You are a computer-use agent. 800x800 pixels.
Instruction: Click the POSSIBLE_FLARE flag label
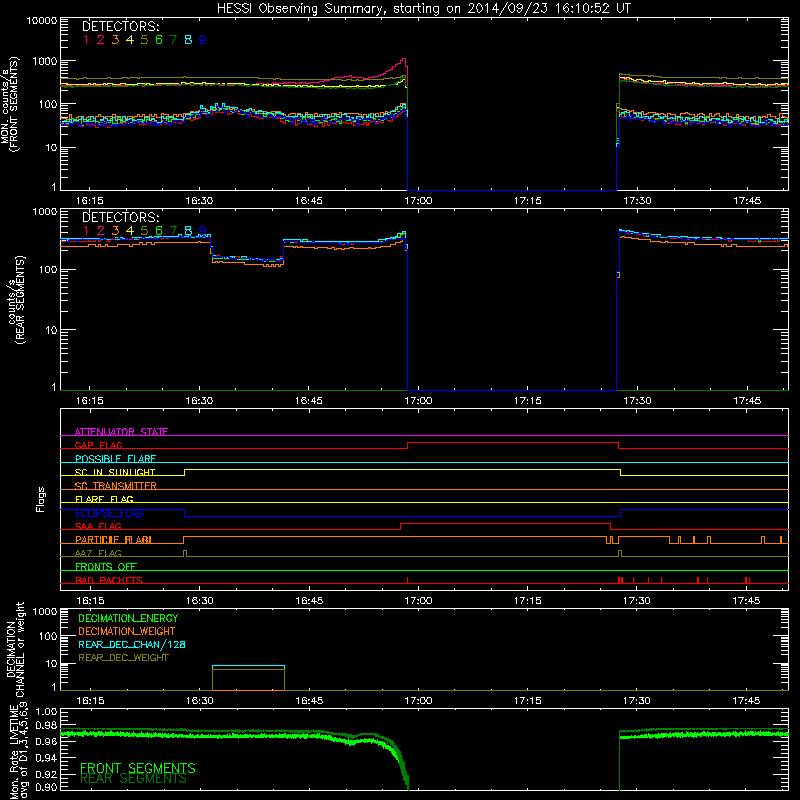pyautogui.click(x=115, y=459)
